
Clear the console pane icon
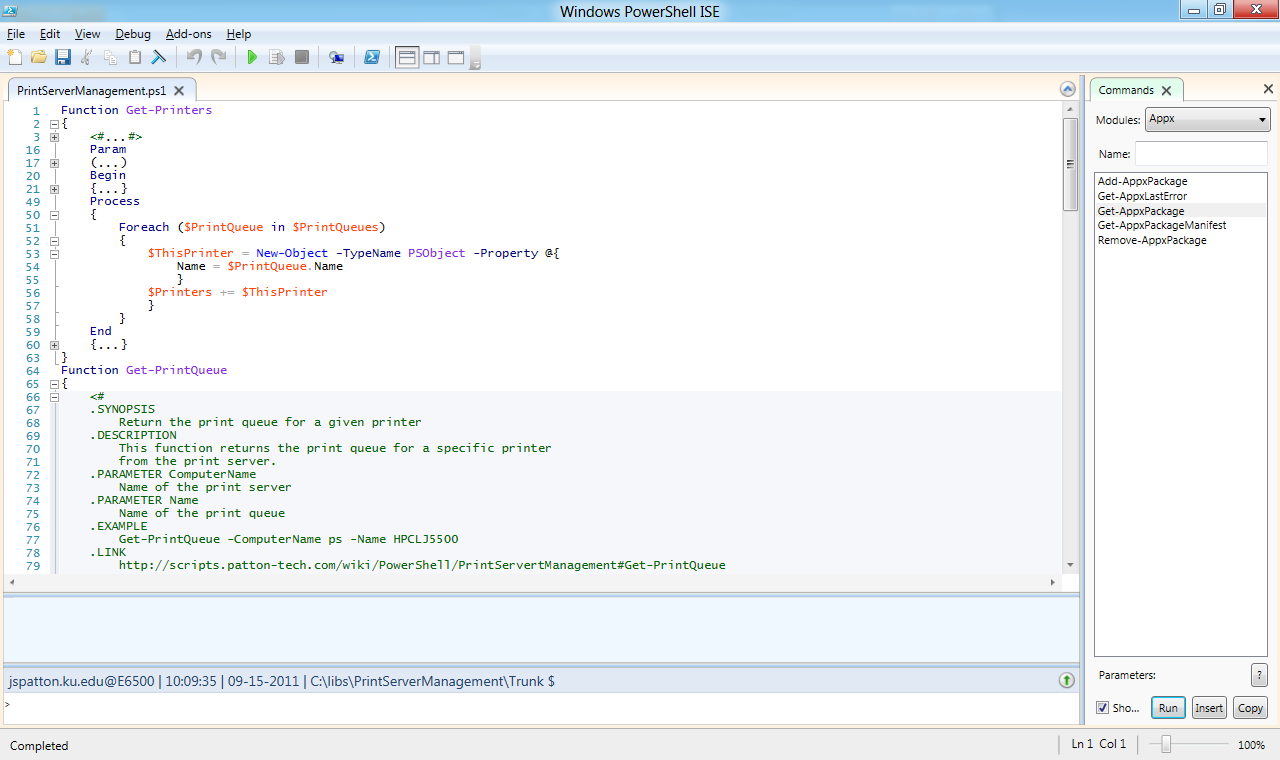pyautogui.click(x=159, y=57)
